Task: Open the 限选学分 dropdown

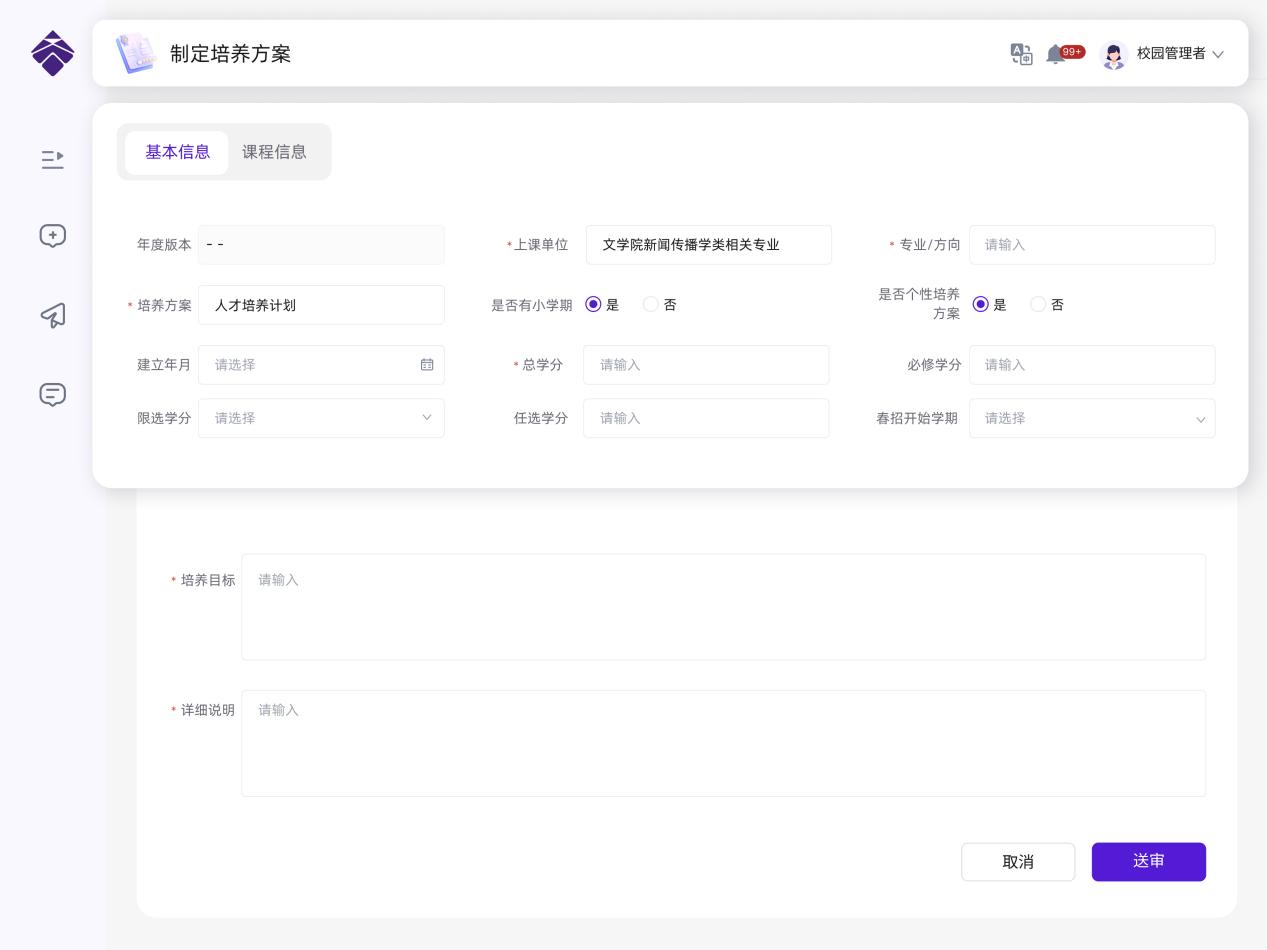Action: click(x=321, y=418)
